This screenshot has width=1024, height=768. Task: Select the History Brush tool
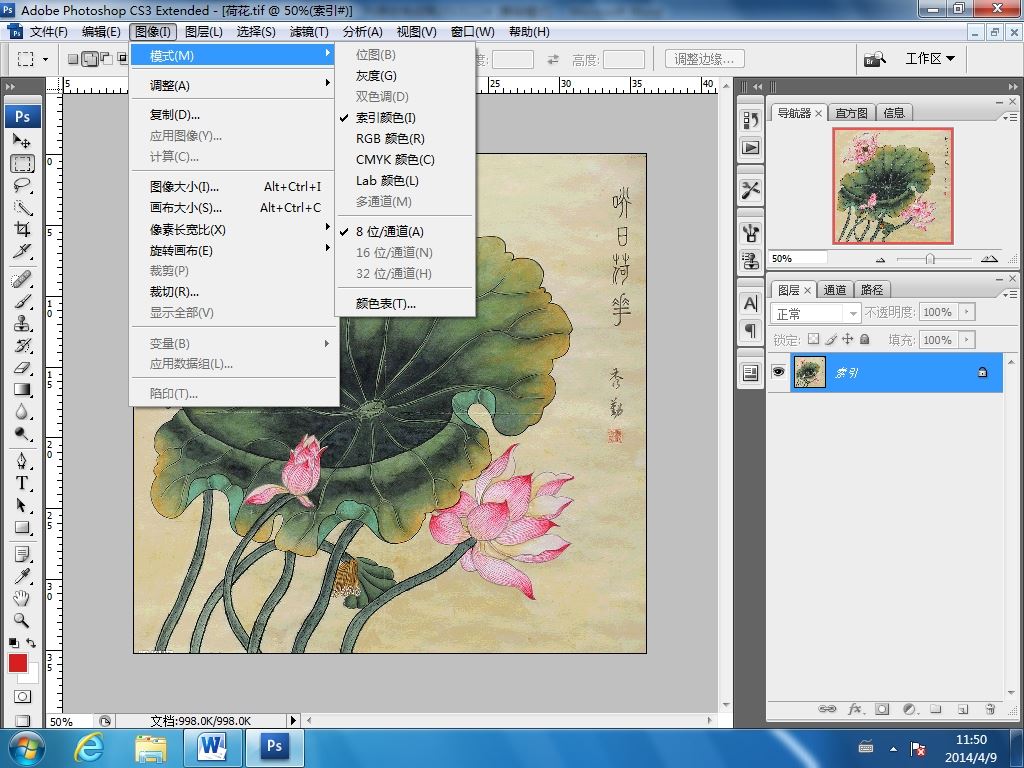[22, 345]
